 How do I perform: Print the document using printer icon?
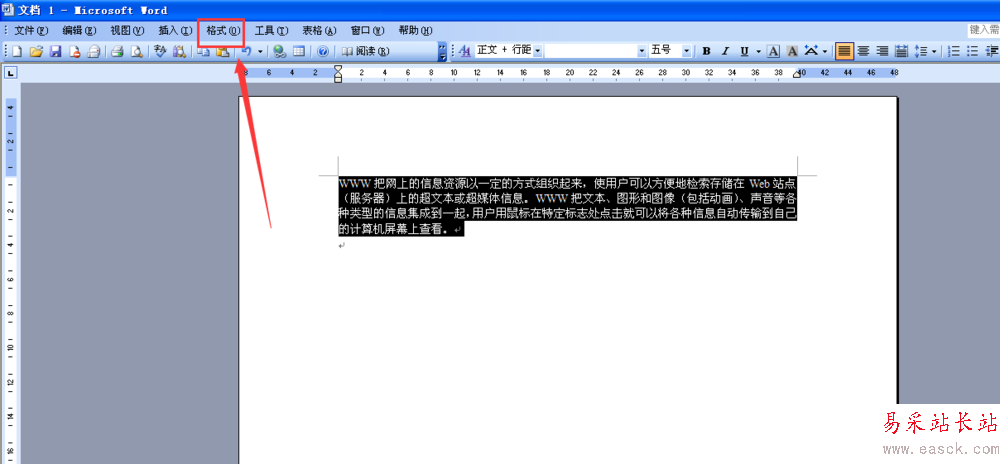117,52
